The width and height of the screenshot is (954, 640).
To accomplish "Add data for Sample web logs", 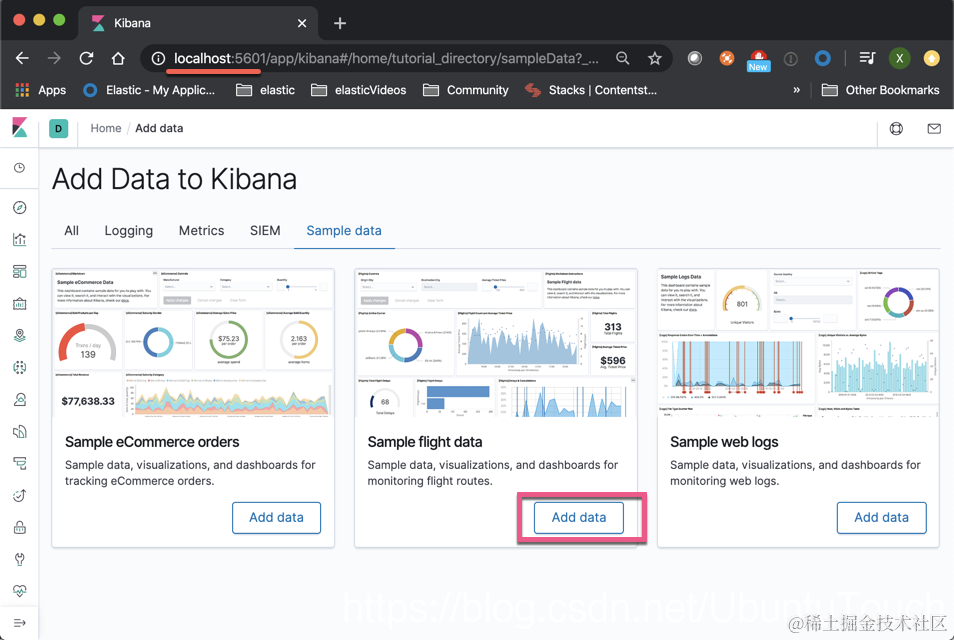I will [x=881, y=518].
